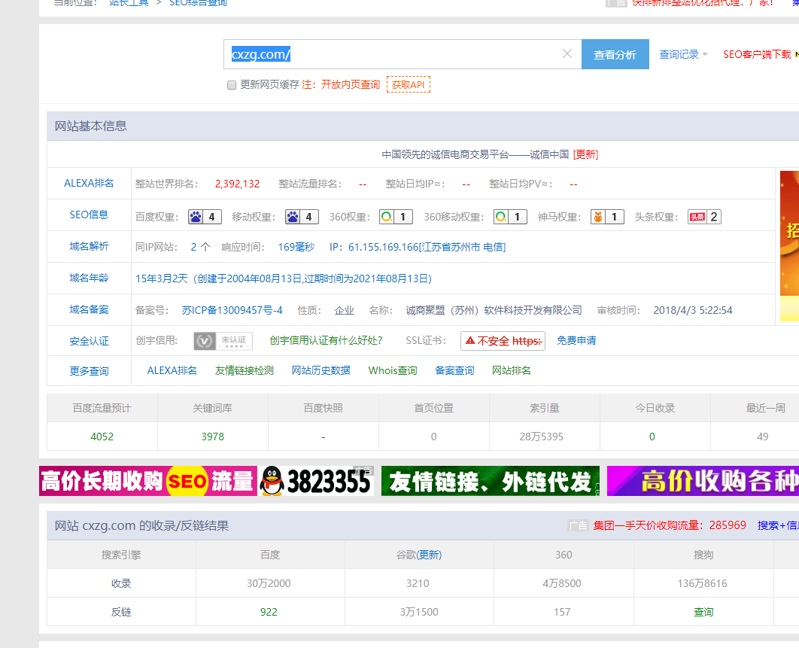Image resolution: width=799 pixels, height=648 pixels.
Task: Click company name 诚商聚盟（苏州）软件科技开发有限公司
Action: click(494, 310)
